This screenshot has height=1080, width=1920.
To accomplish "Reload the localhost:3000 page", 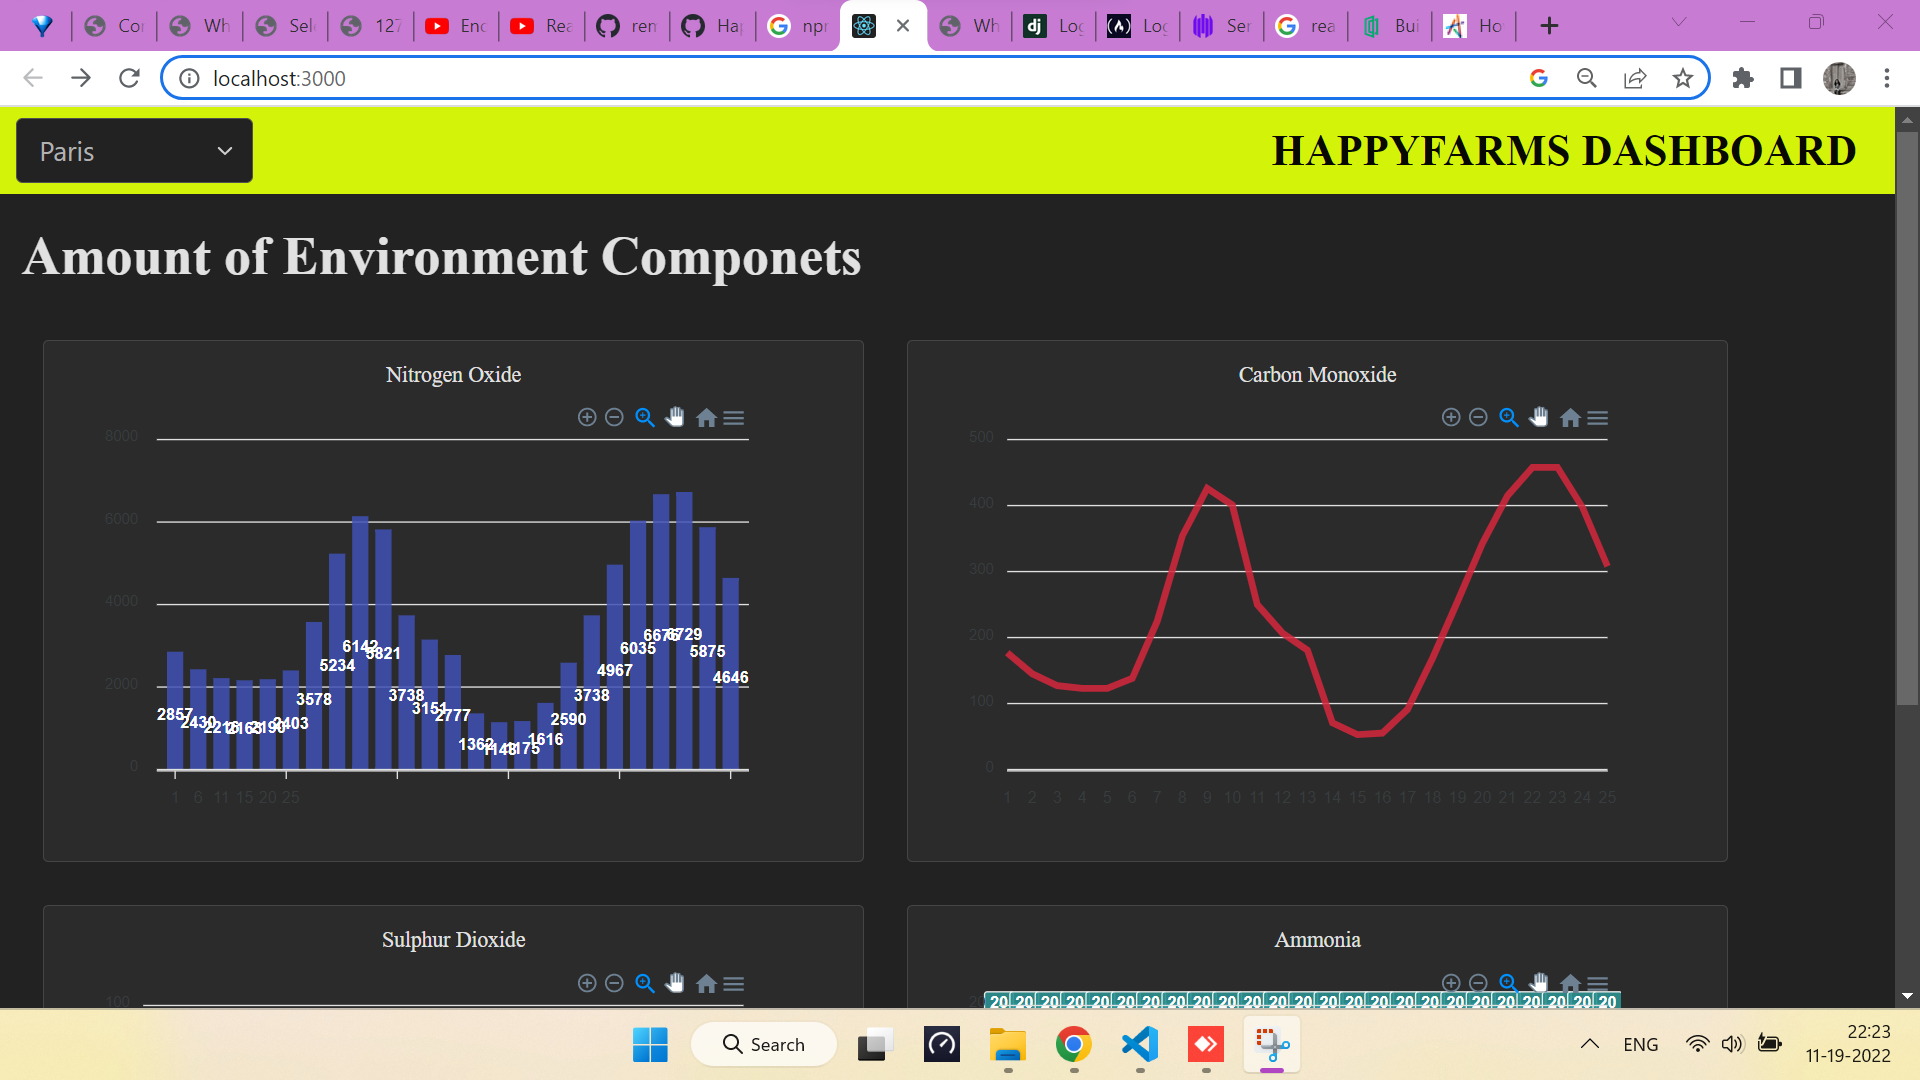I will pos(129,78).
